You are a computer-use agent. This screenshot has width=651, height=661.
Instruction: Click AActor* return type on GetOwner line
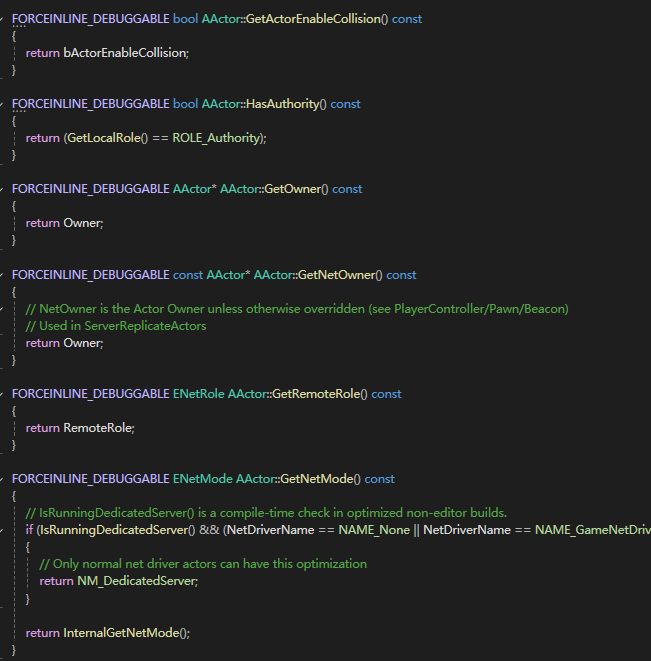tap(194, 189)
